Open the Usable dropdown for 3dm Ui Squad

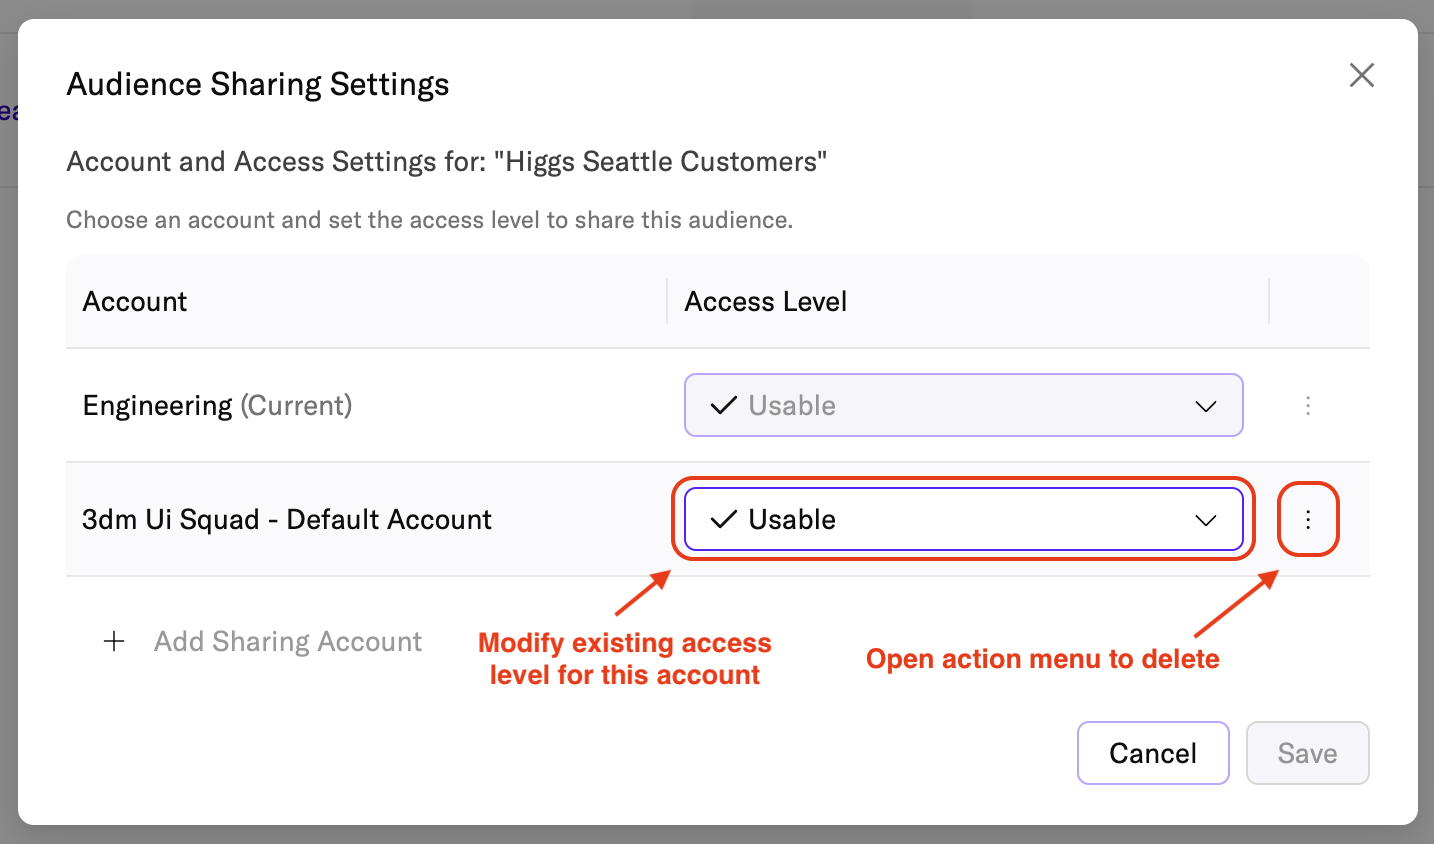(x=962, y=519)
